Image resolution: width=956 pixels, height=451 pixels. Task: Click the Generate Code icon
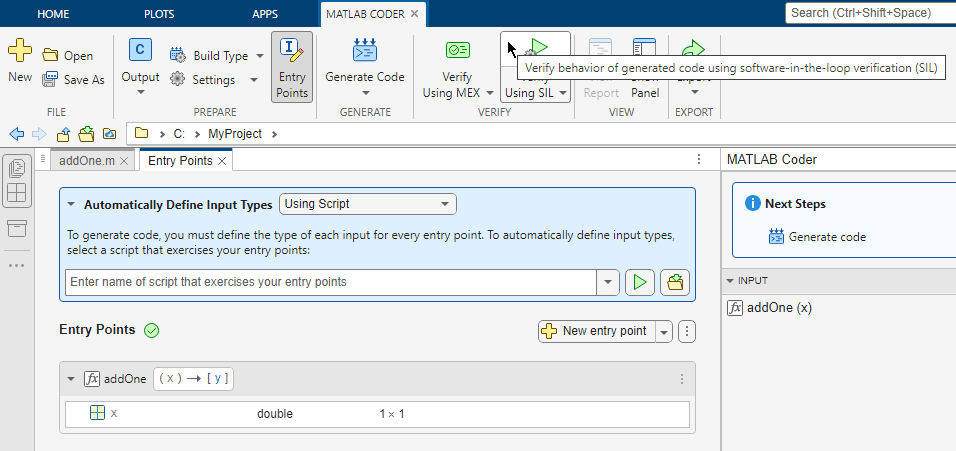click(364, 52)
